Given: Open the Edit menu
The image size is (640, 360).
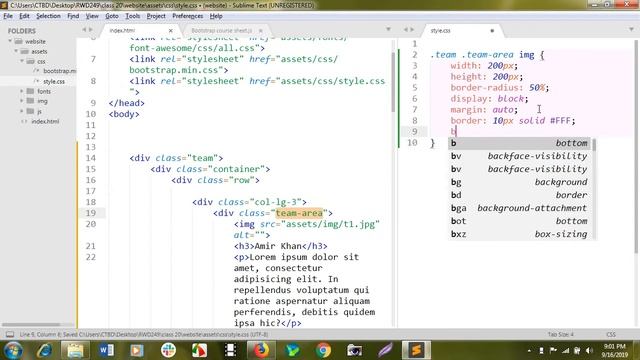Looking at the screenshot, I should coord(24,16).
